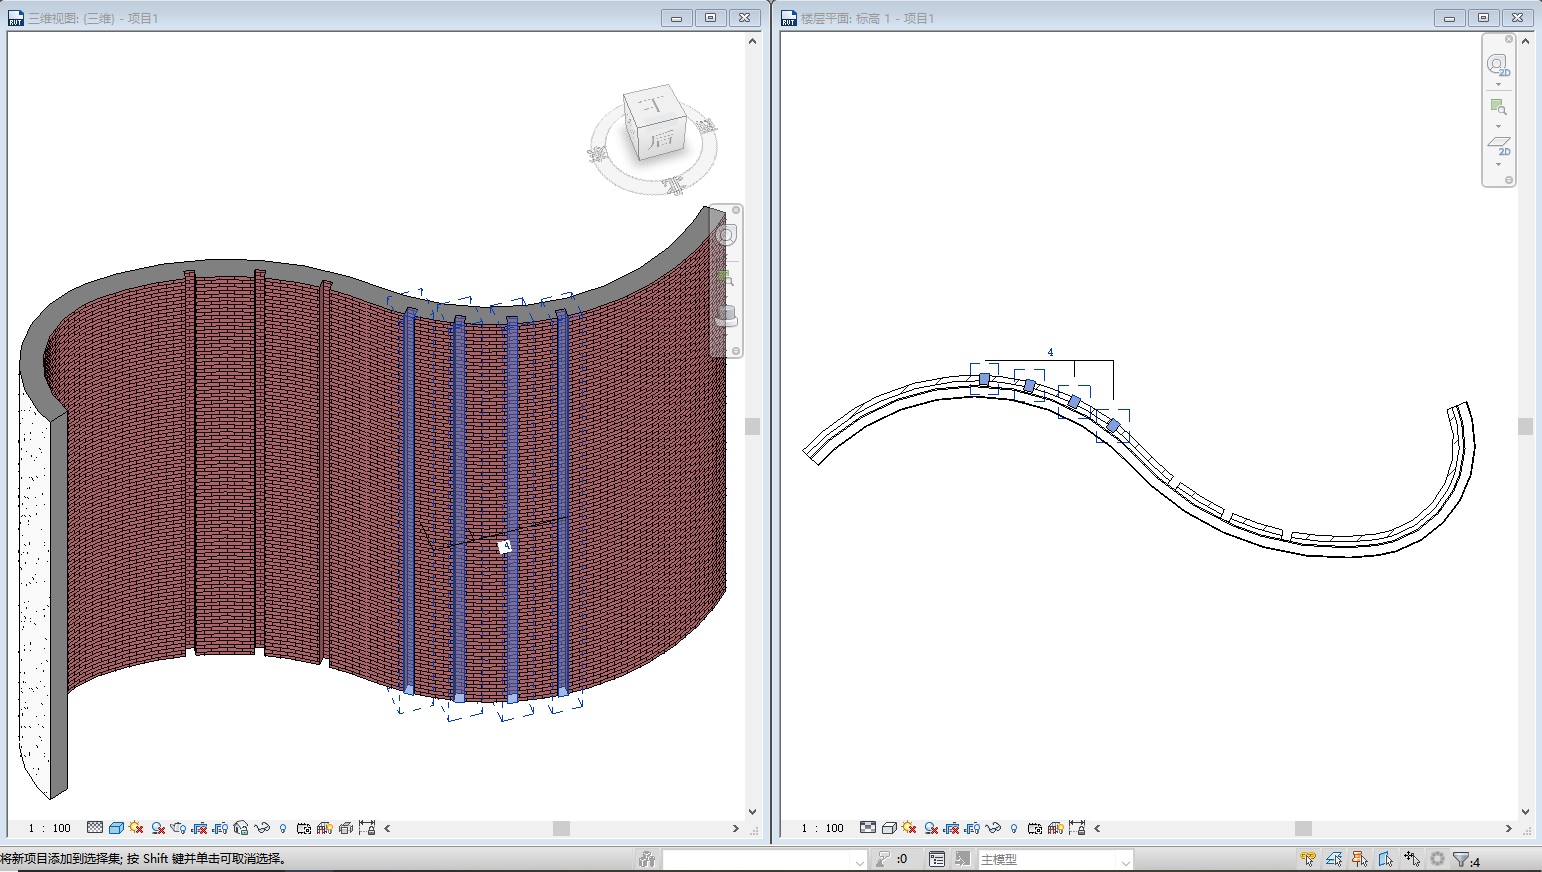The width and height of the screenshot is (1542, 872).
Task: Open the 1 : 100 scale list in floor plan view
Action: click(823, 828)
